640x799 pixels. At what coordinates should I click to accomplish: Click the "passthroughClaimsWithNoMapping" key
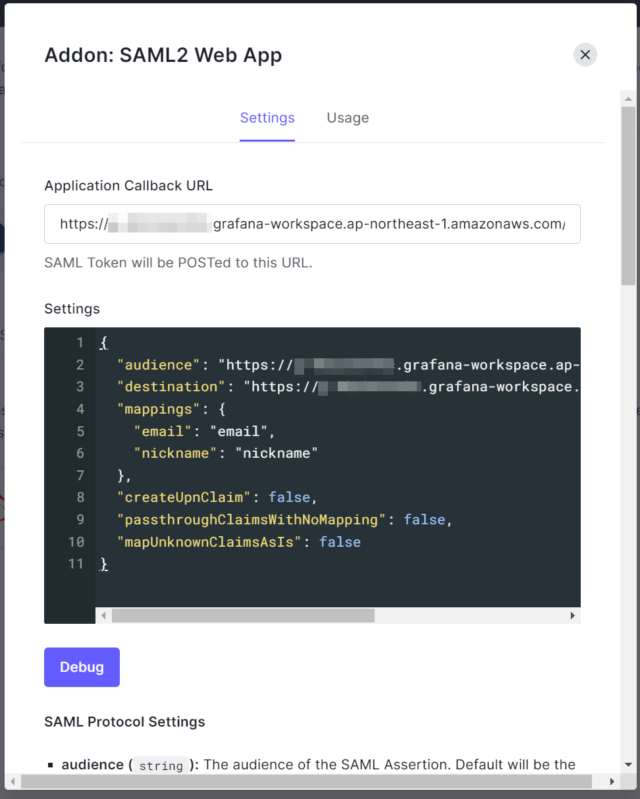point(251,519)
